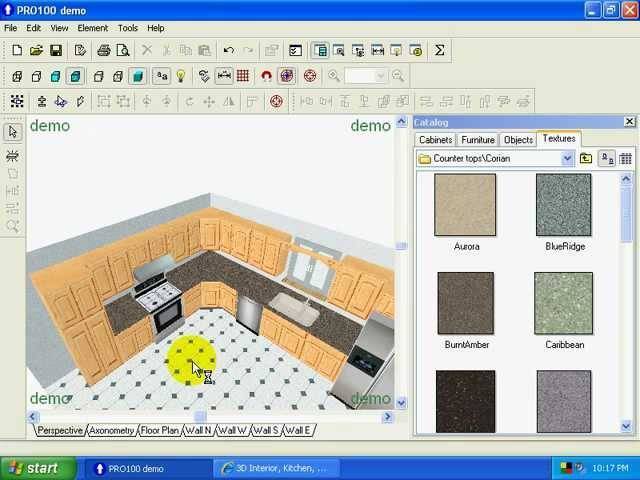Switch to the Floor Plan view tab
The image size is (640, 480).
pyautogui.click(x=159, y=430)
